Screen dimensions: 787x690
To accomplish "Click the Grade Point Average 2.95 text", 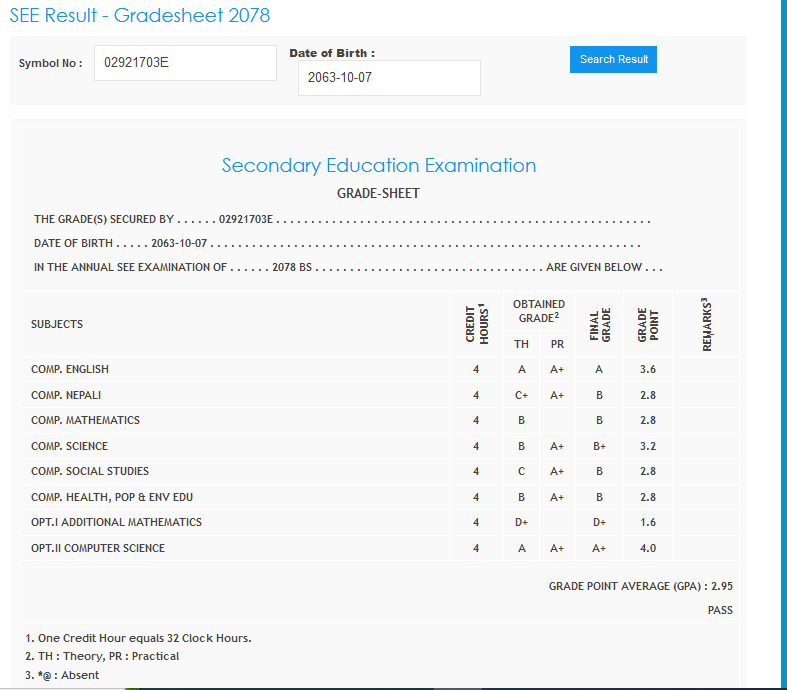I will coord(640,586).
